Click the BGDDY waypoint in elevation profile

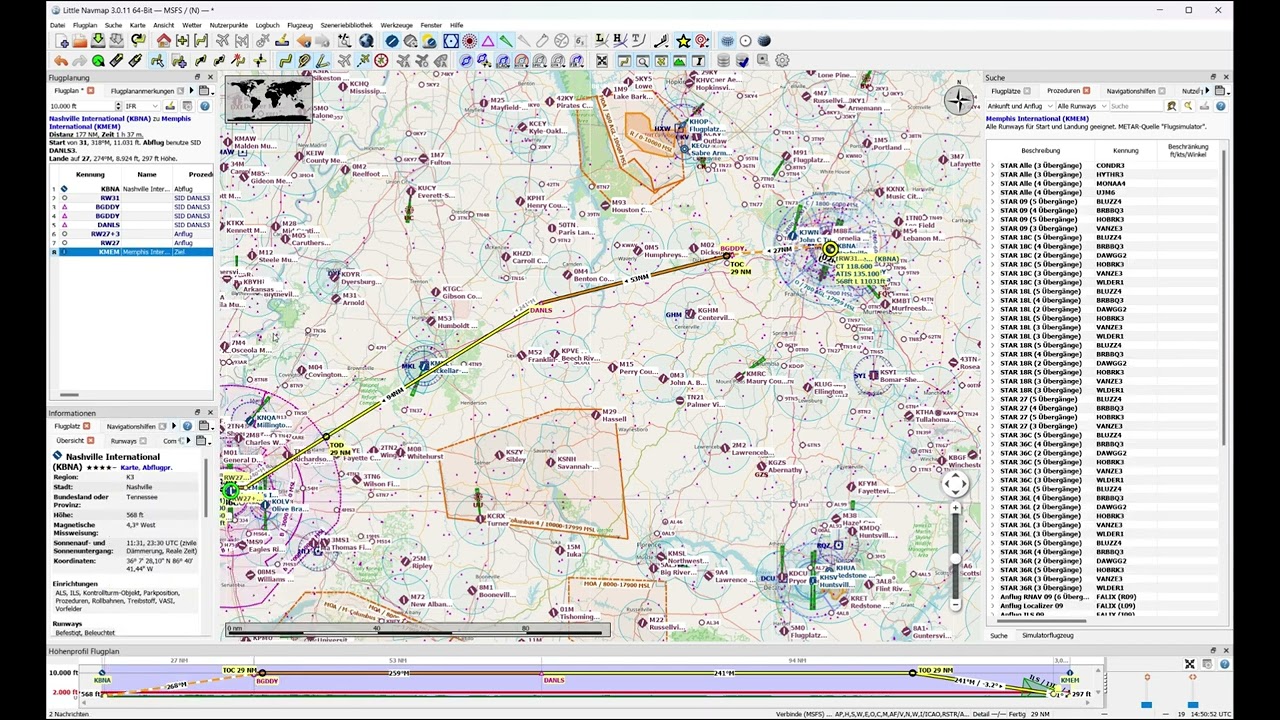click(x=267, y=681)
